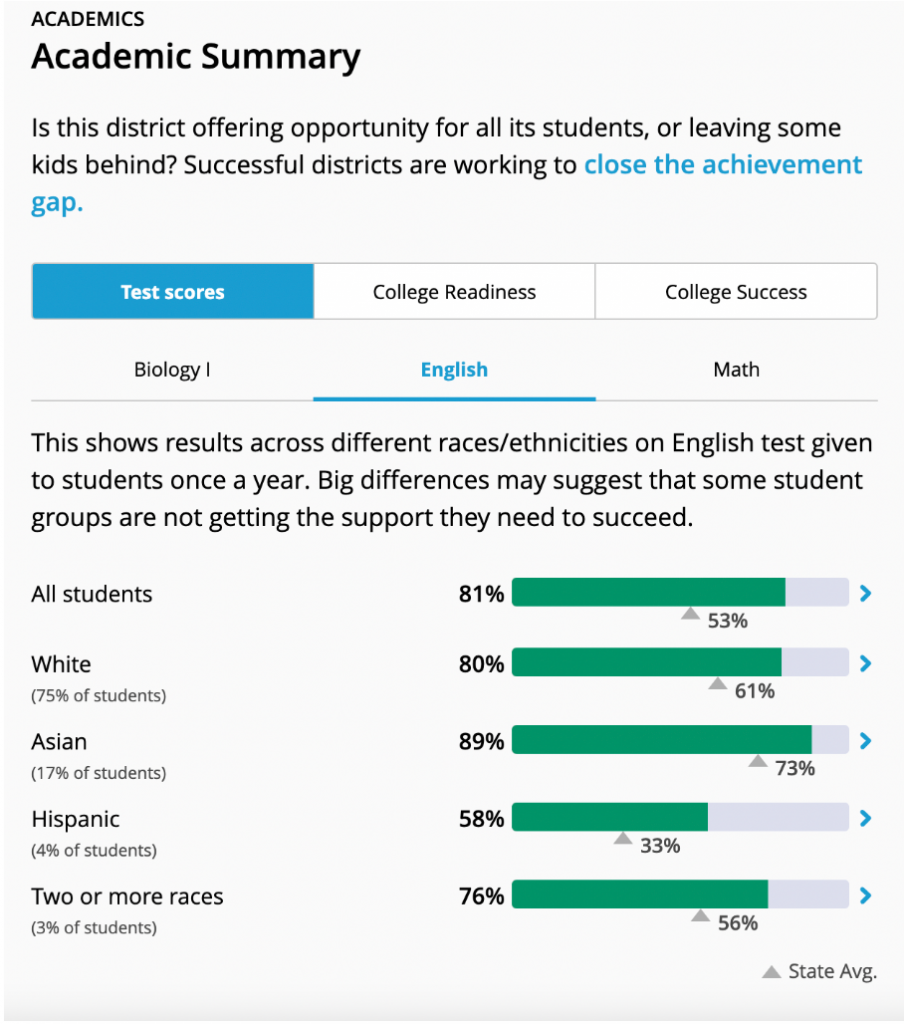This screenshot has width=904, height=1024.
Task: Click the 61% state average triangle marker
Action: point(717,684)
